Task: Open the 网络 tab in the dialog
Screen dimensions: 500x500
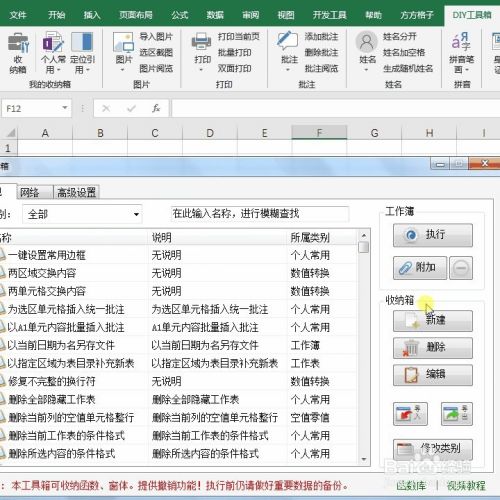Action: pos(34,192)
